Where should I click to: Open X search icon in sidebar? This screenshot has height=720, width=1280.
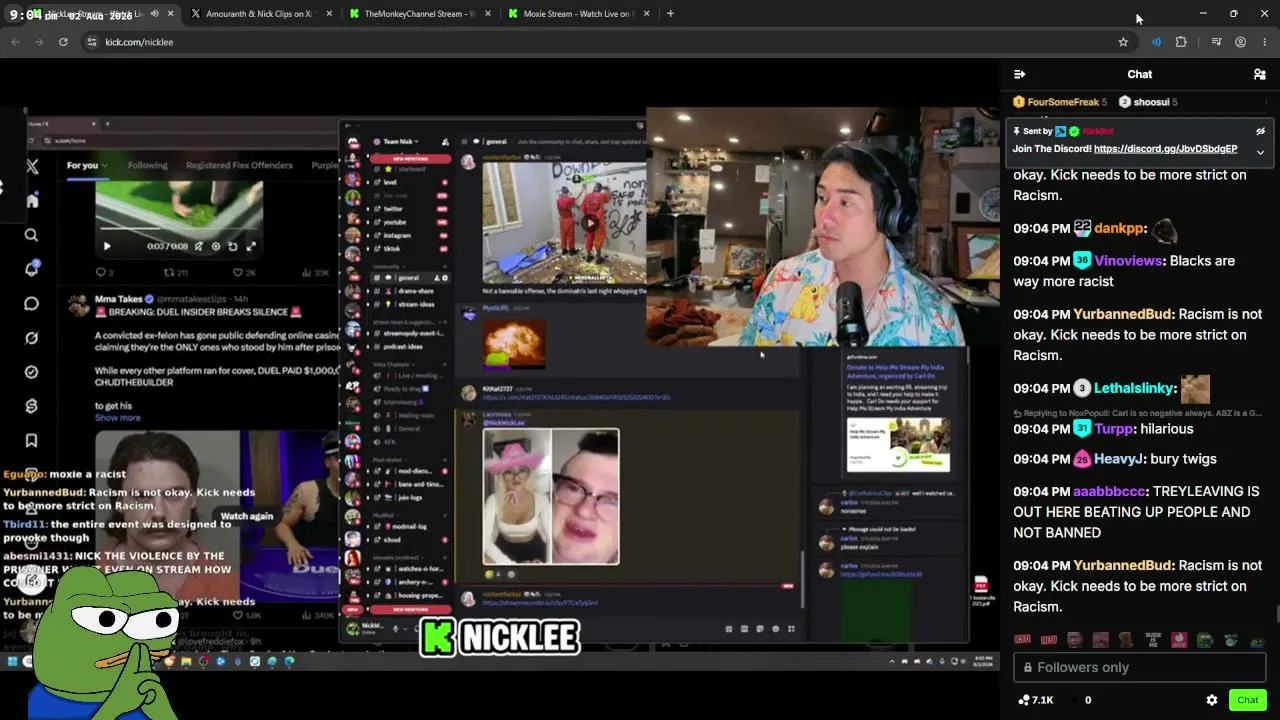[x=31, y=235]
